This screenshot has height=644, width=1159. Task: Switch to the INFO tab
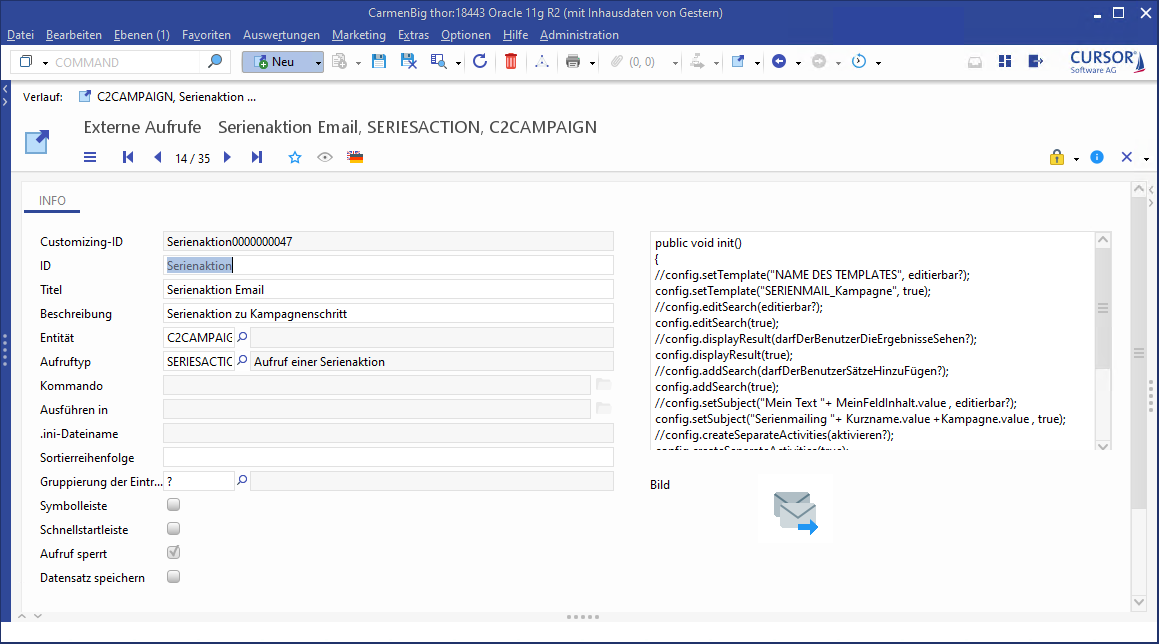52,201
